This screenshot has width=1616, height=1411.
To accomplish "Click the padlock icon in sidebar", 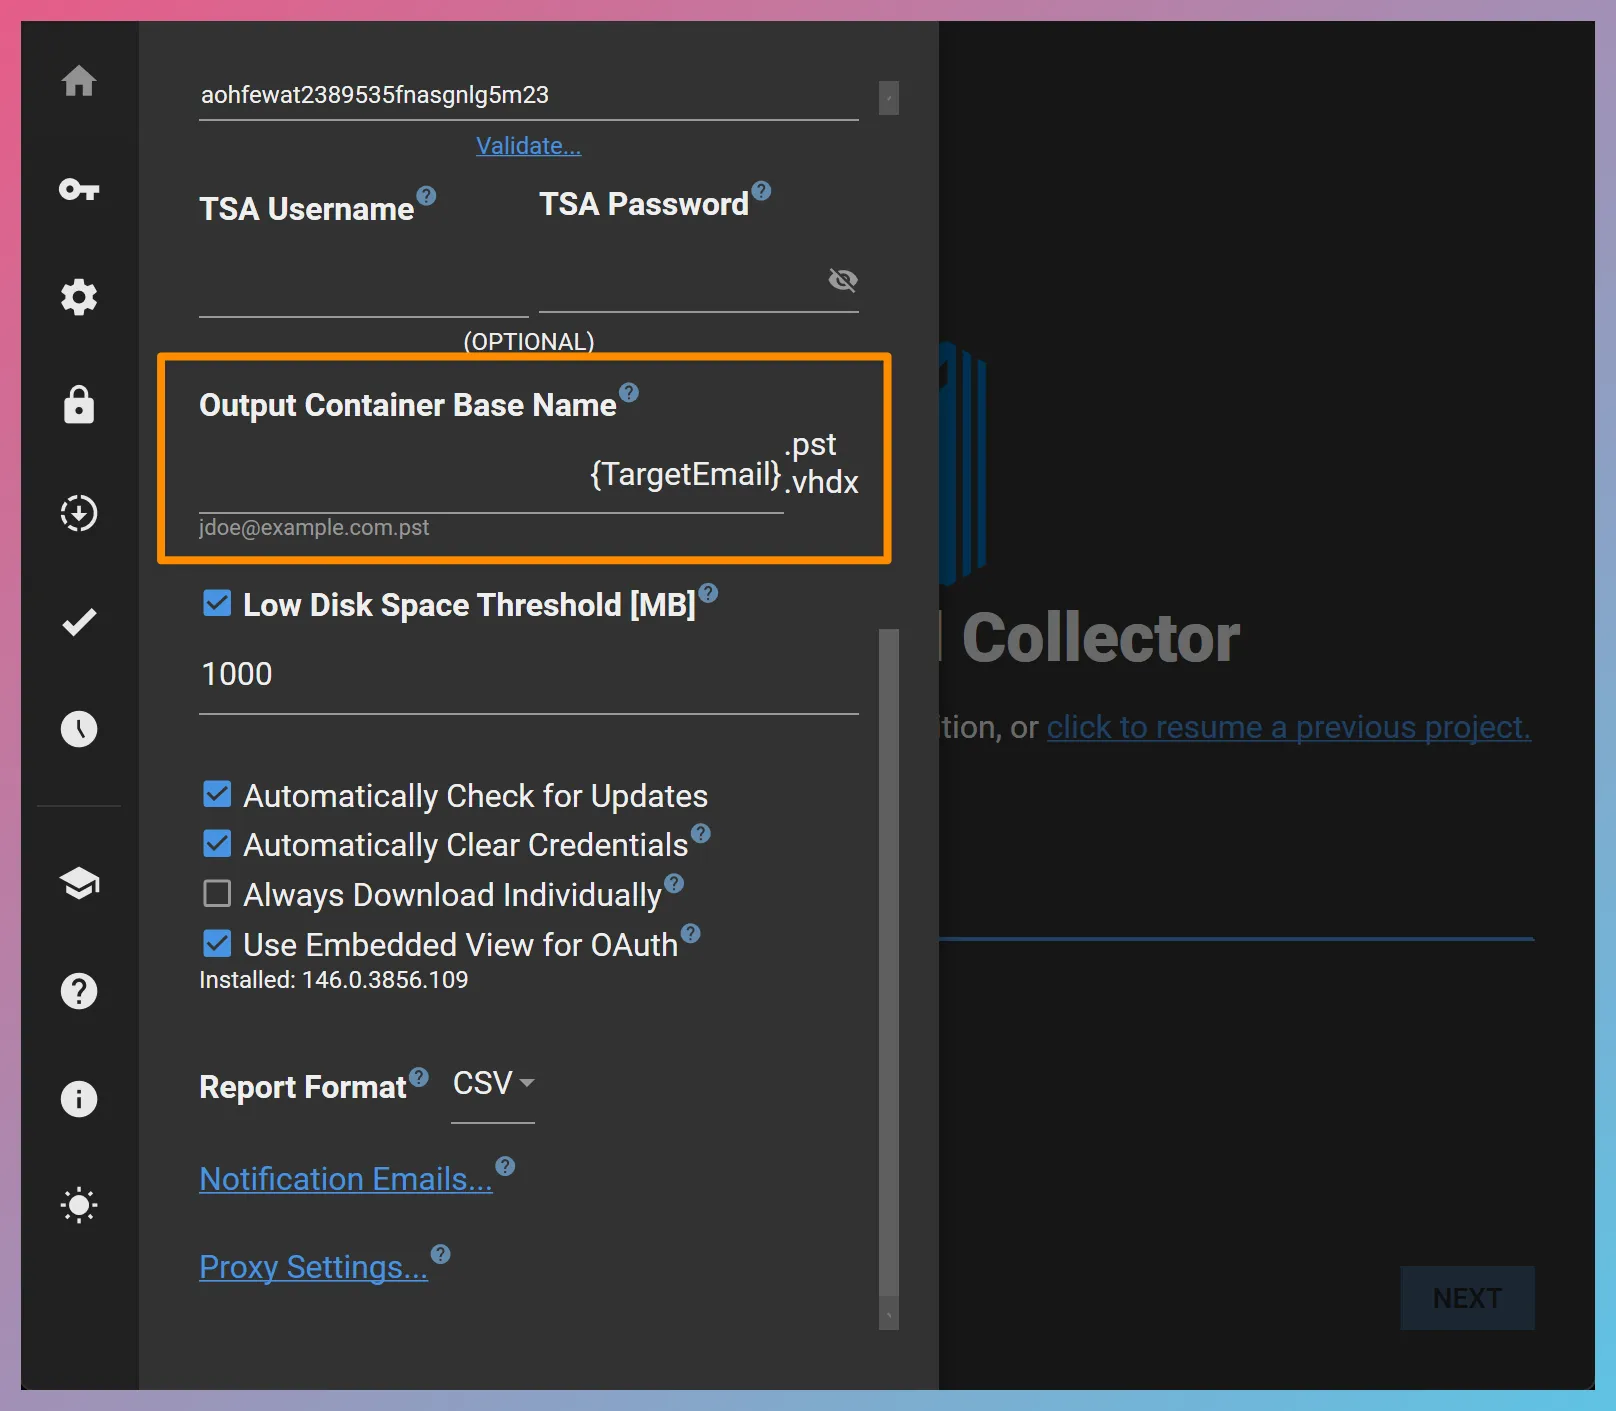I will 79,405.
